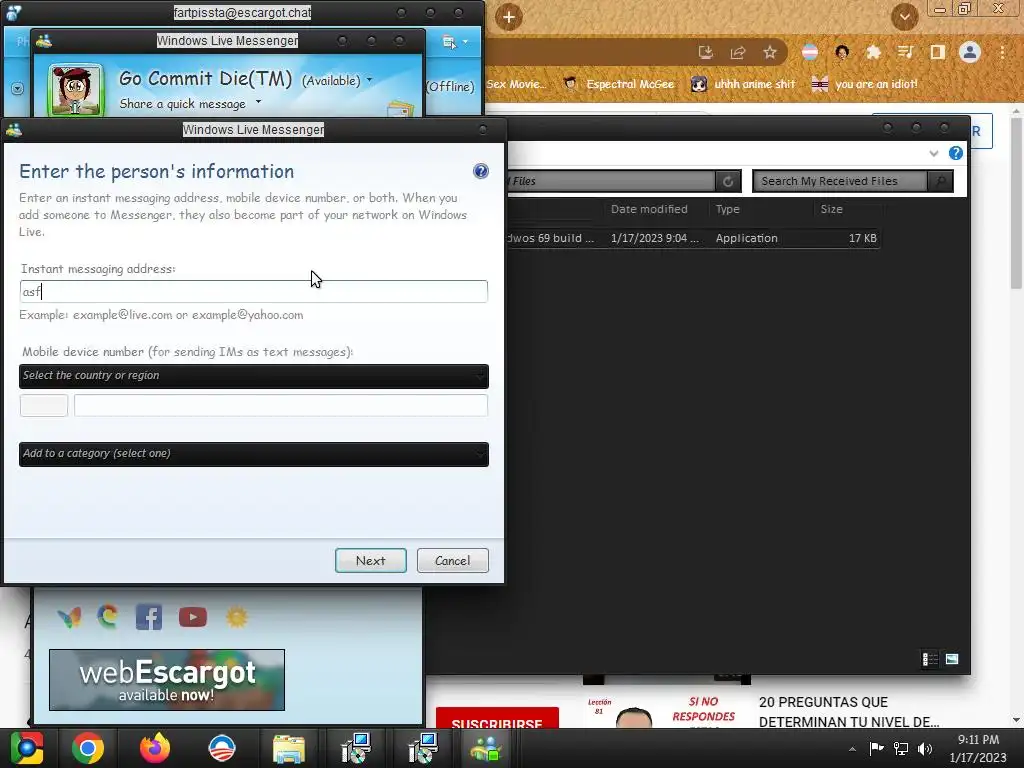
Task: Click the Messenger profile display picture
Action: (x=76, y=90)
